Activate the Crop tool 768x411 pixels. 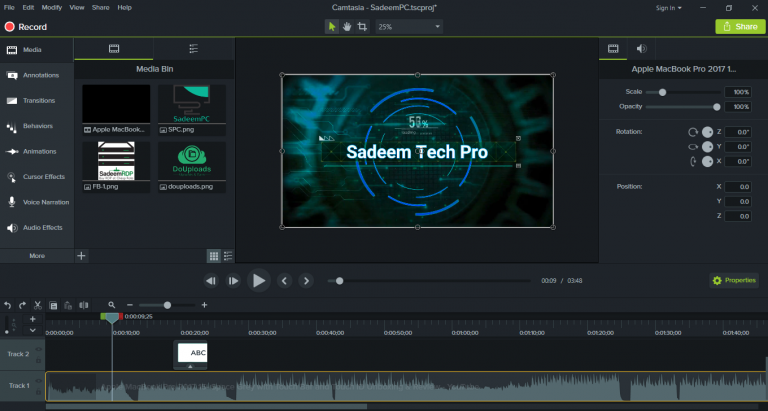pos(362,26)
